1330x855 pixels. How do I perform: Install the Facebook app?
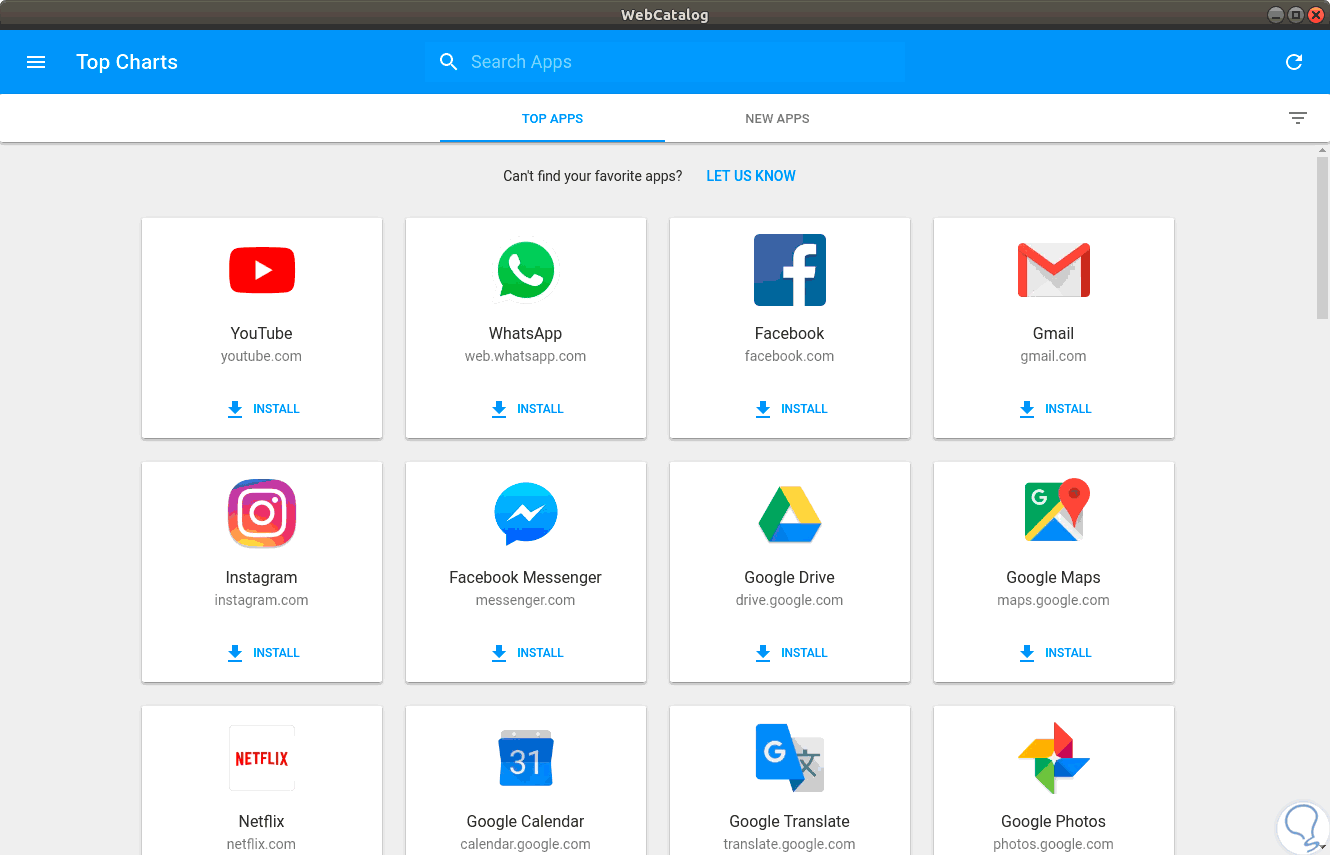[790, 409]
